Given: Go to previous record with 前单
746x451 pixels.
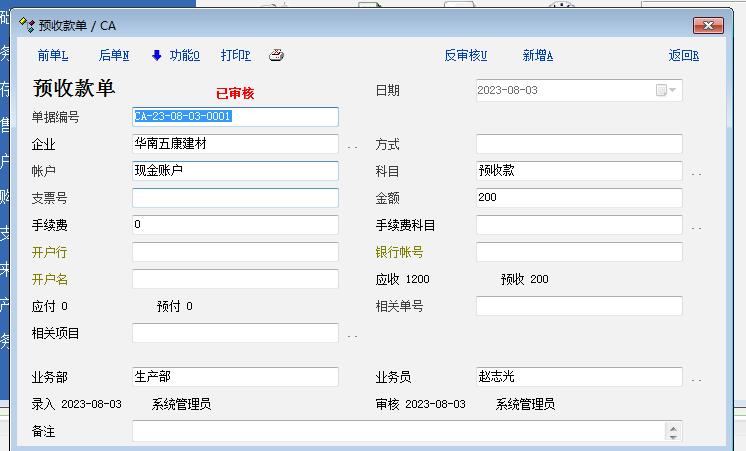Looking at the screenshot, I should tap(53, 55).
